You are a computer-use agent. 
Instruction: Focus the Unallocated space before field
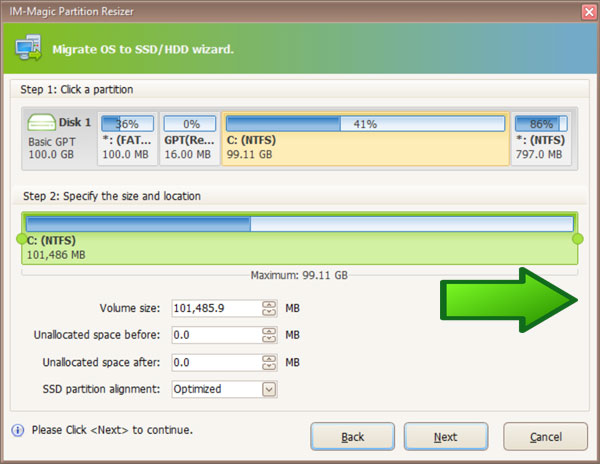coord(217,335)
